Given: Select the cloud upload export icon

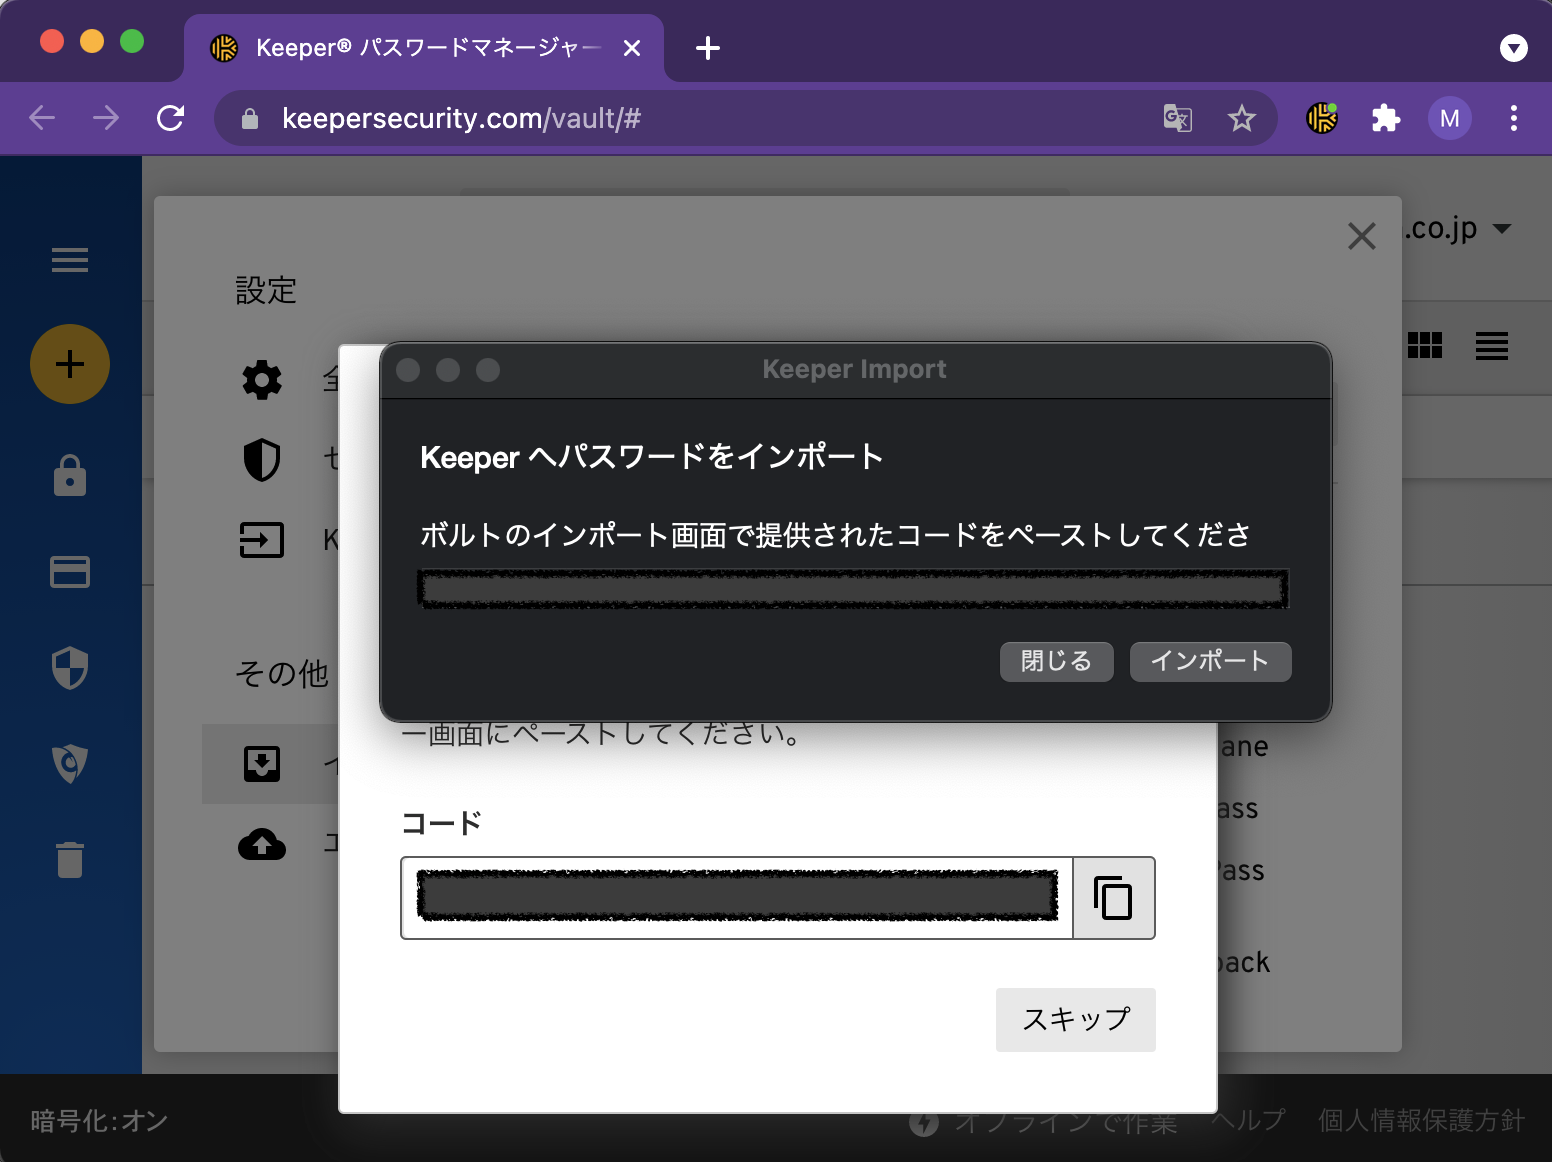Looking at the screenshot, I should point(261,845).
